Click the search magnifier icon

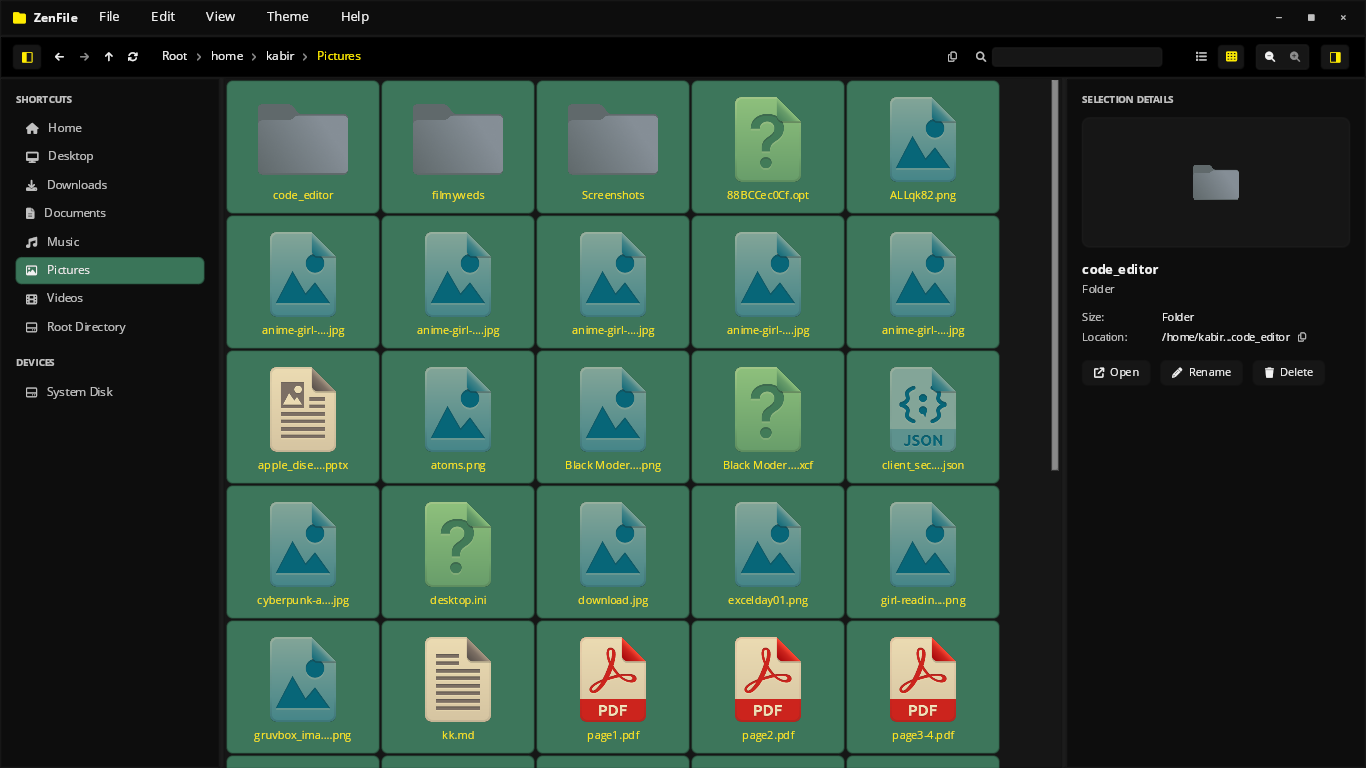981,57
